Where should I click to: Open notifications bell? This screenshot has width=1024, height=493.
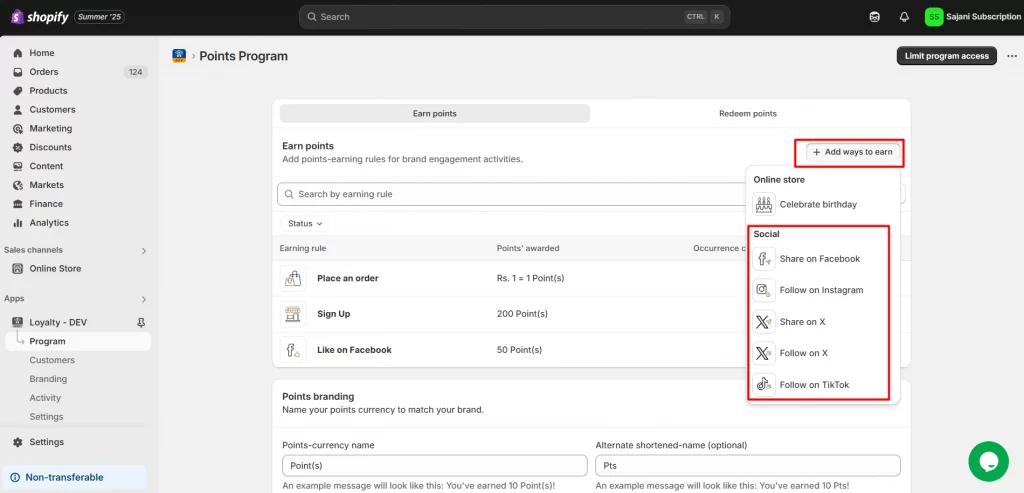[904, 17]
